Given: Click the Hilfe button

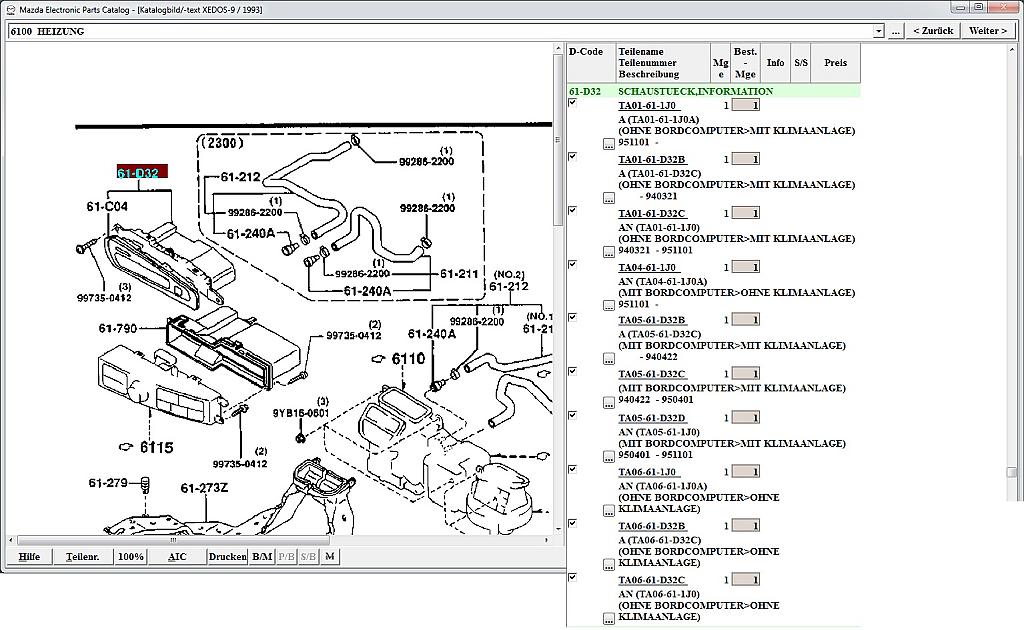Looking at the screenshot, I should tap(29, 556).
